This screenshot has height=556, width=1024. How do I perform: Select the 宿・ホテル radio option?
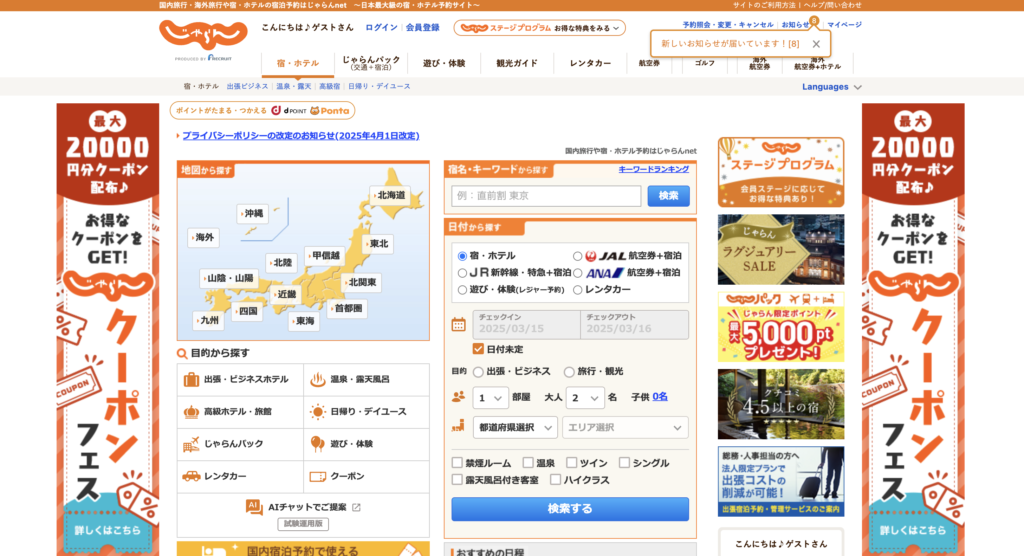(462, 256)
